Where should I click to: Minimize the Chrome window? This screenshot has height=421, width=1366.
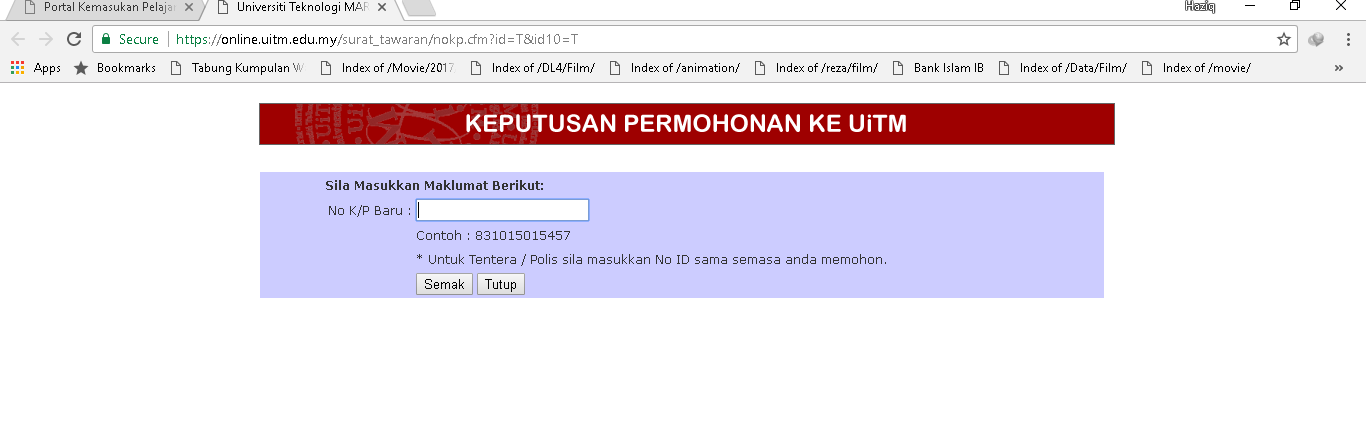coord(1250,6)
